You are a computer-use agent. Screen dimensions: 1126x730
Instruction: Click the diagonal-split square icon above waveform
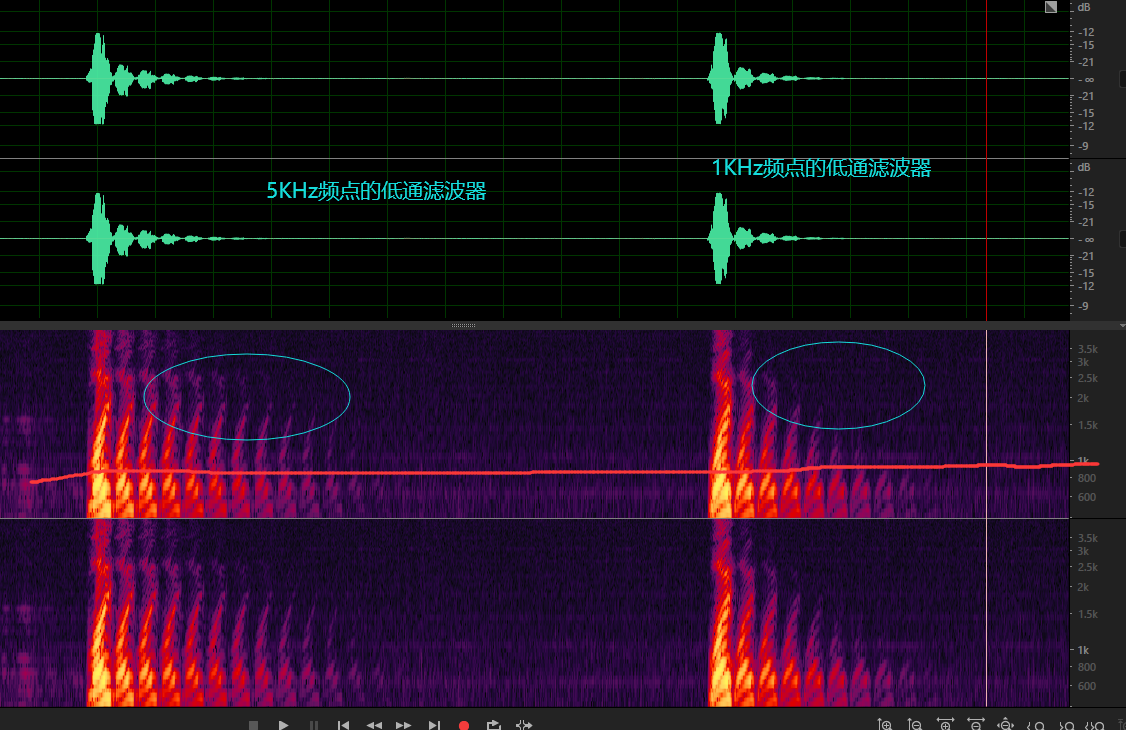click(1051, 7)
